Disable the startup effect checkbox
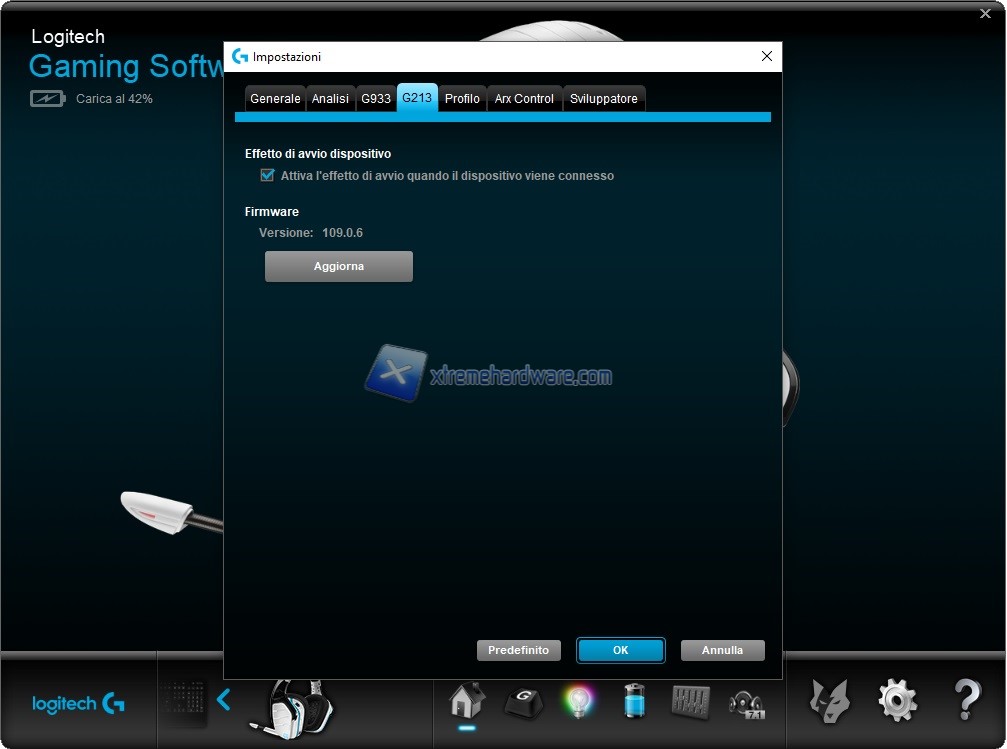1007x749 pixels. (267, 175)
